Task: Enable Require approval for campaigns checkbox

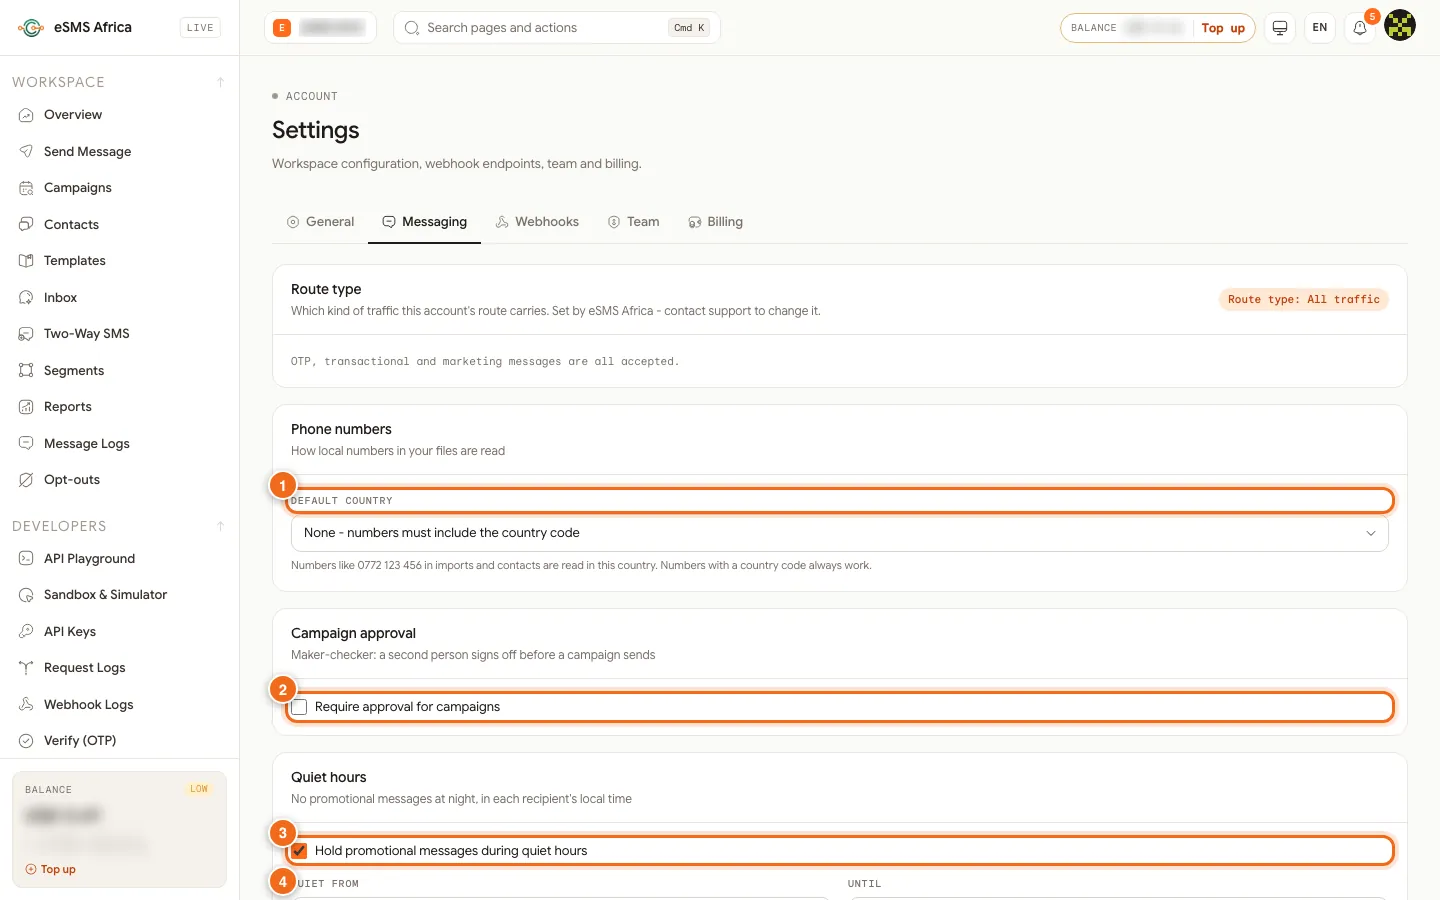Action: (x=299, y=707)
